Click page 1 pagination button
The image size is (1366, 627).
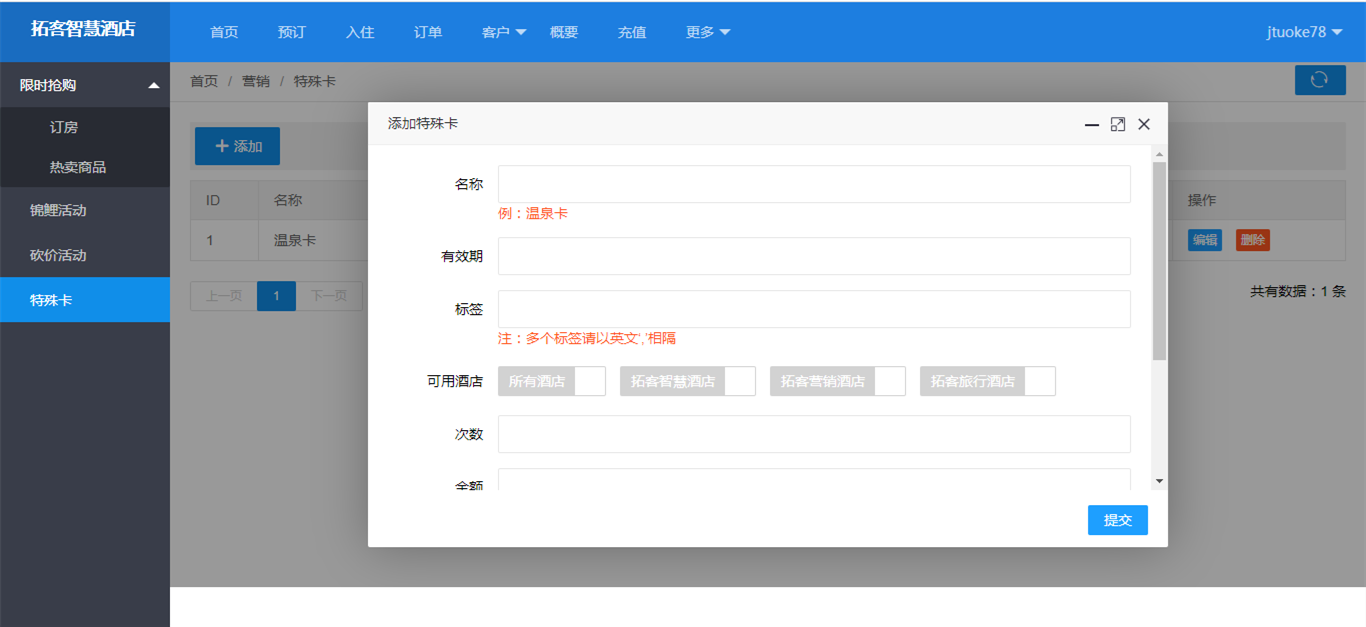pyautogui.click(x=276, y=296)
